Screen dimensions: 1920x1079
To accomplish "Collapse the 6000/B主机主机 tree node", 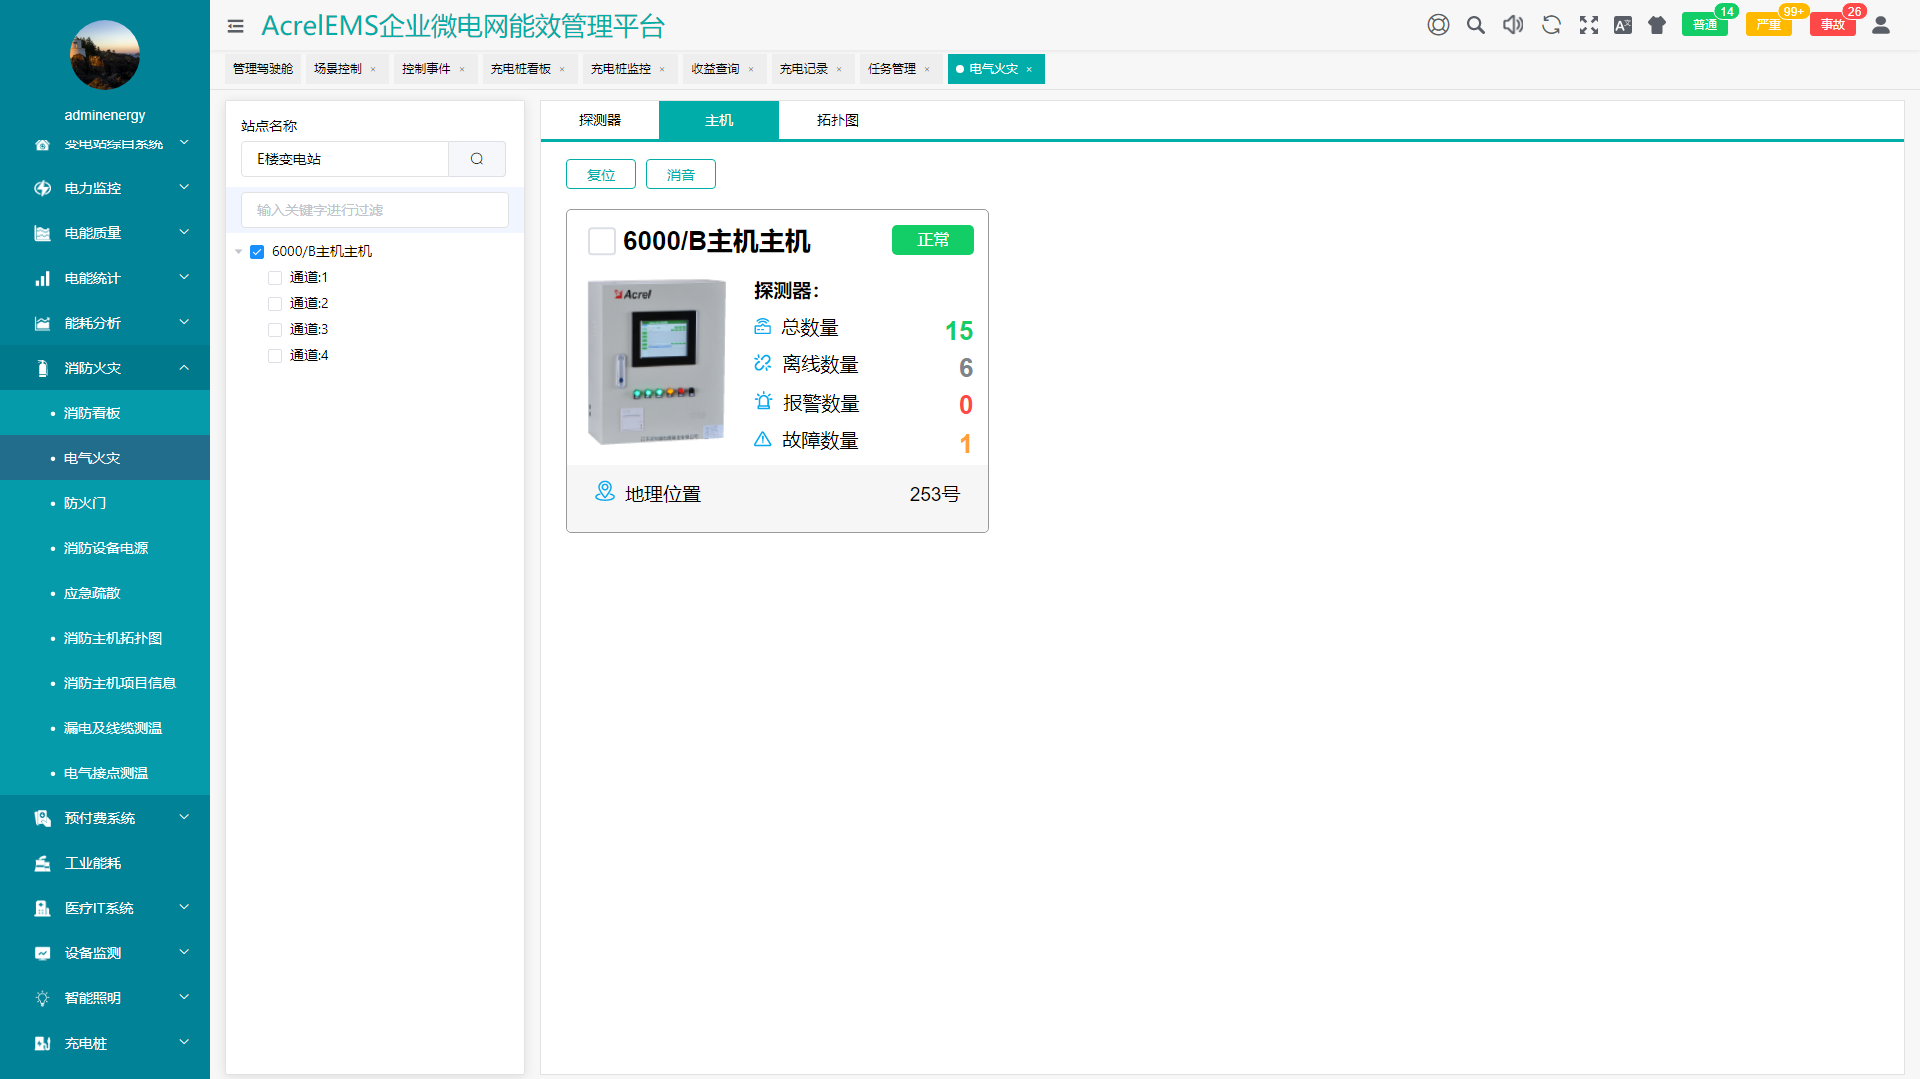I will 239,252.
